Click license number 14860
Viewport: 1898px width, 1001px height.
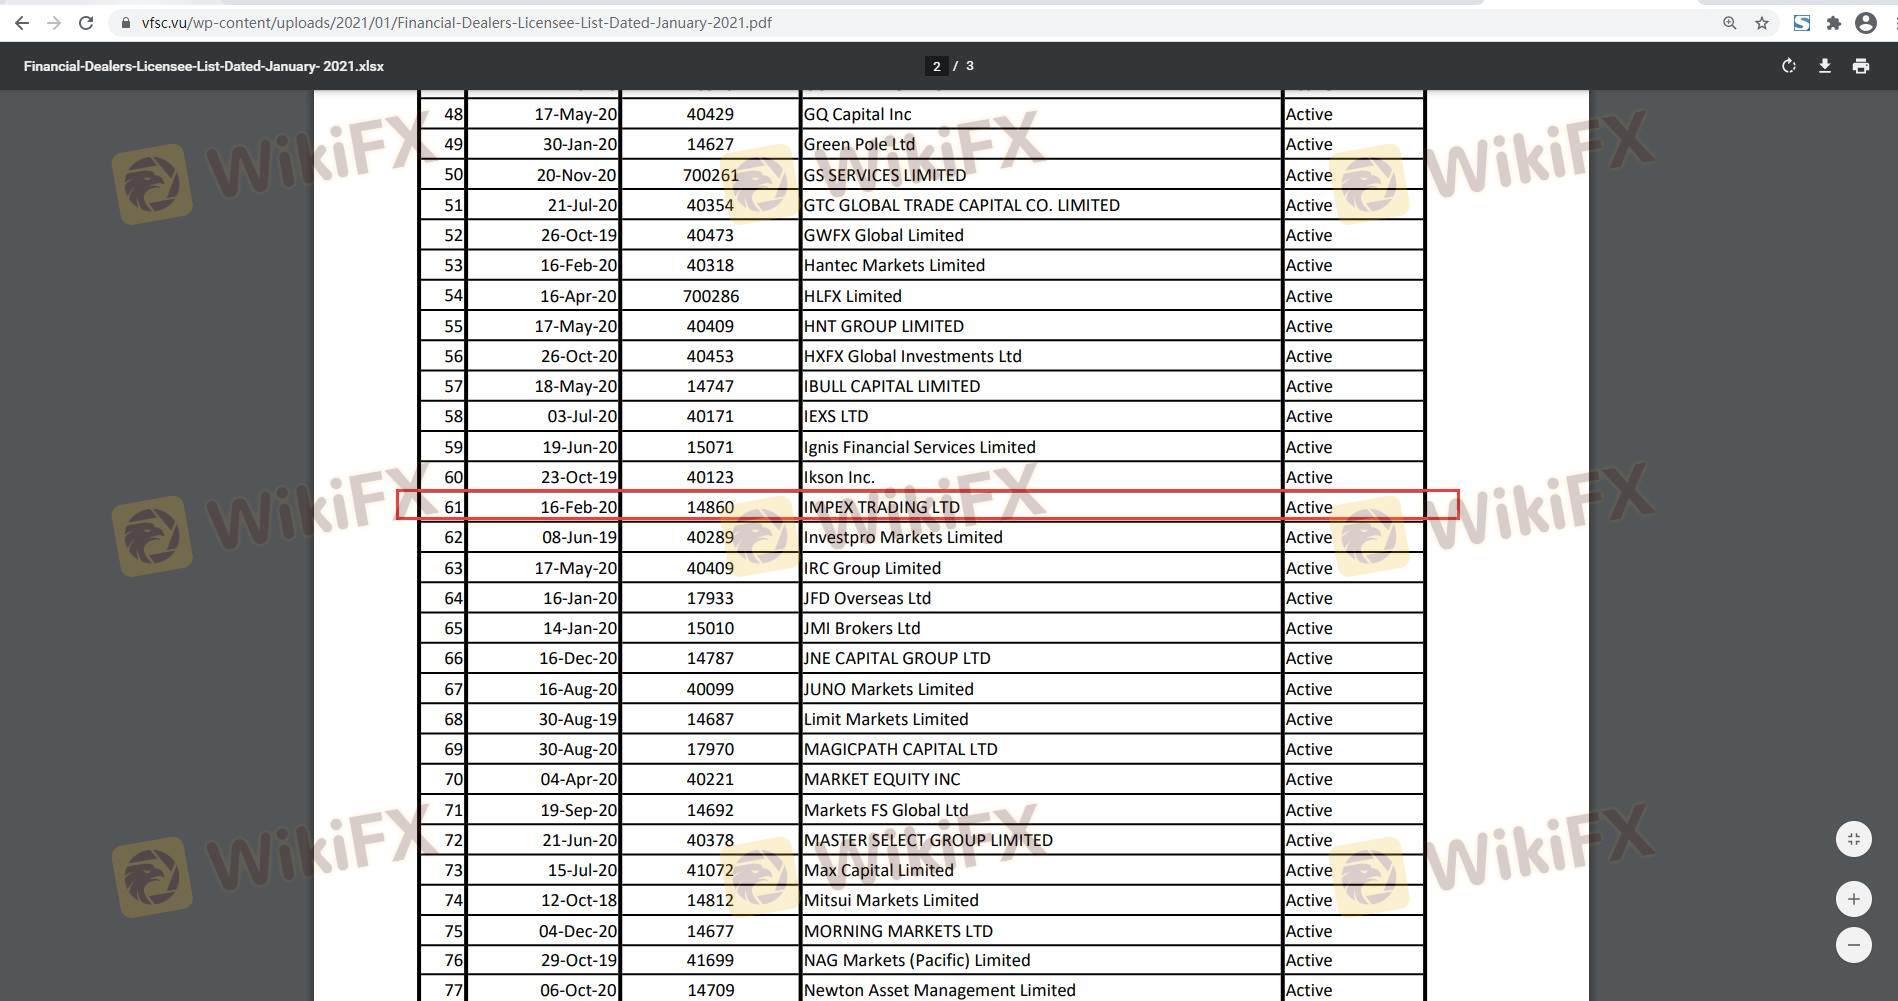click(x=710, y=507)
